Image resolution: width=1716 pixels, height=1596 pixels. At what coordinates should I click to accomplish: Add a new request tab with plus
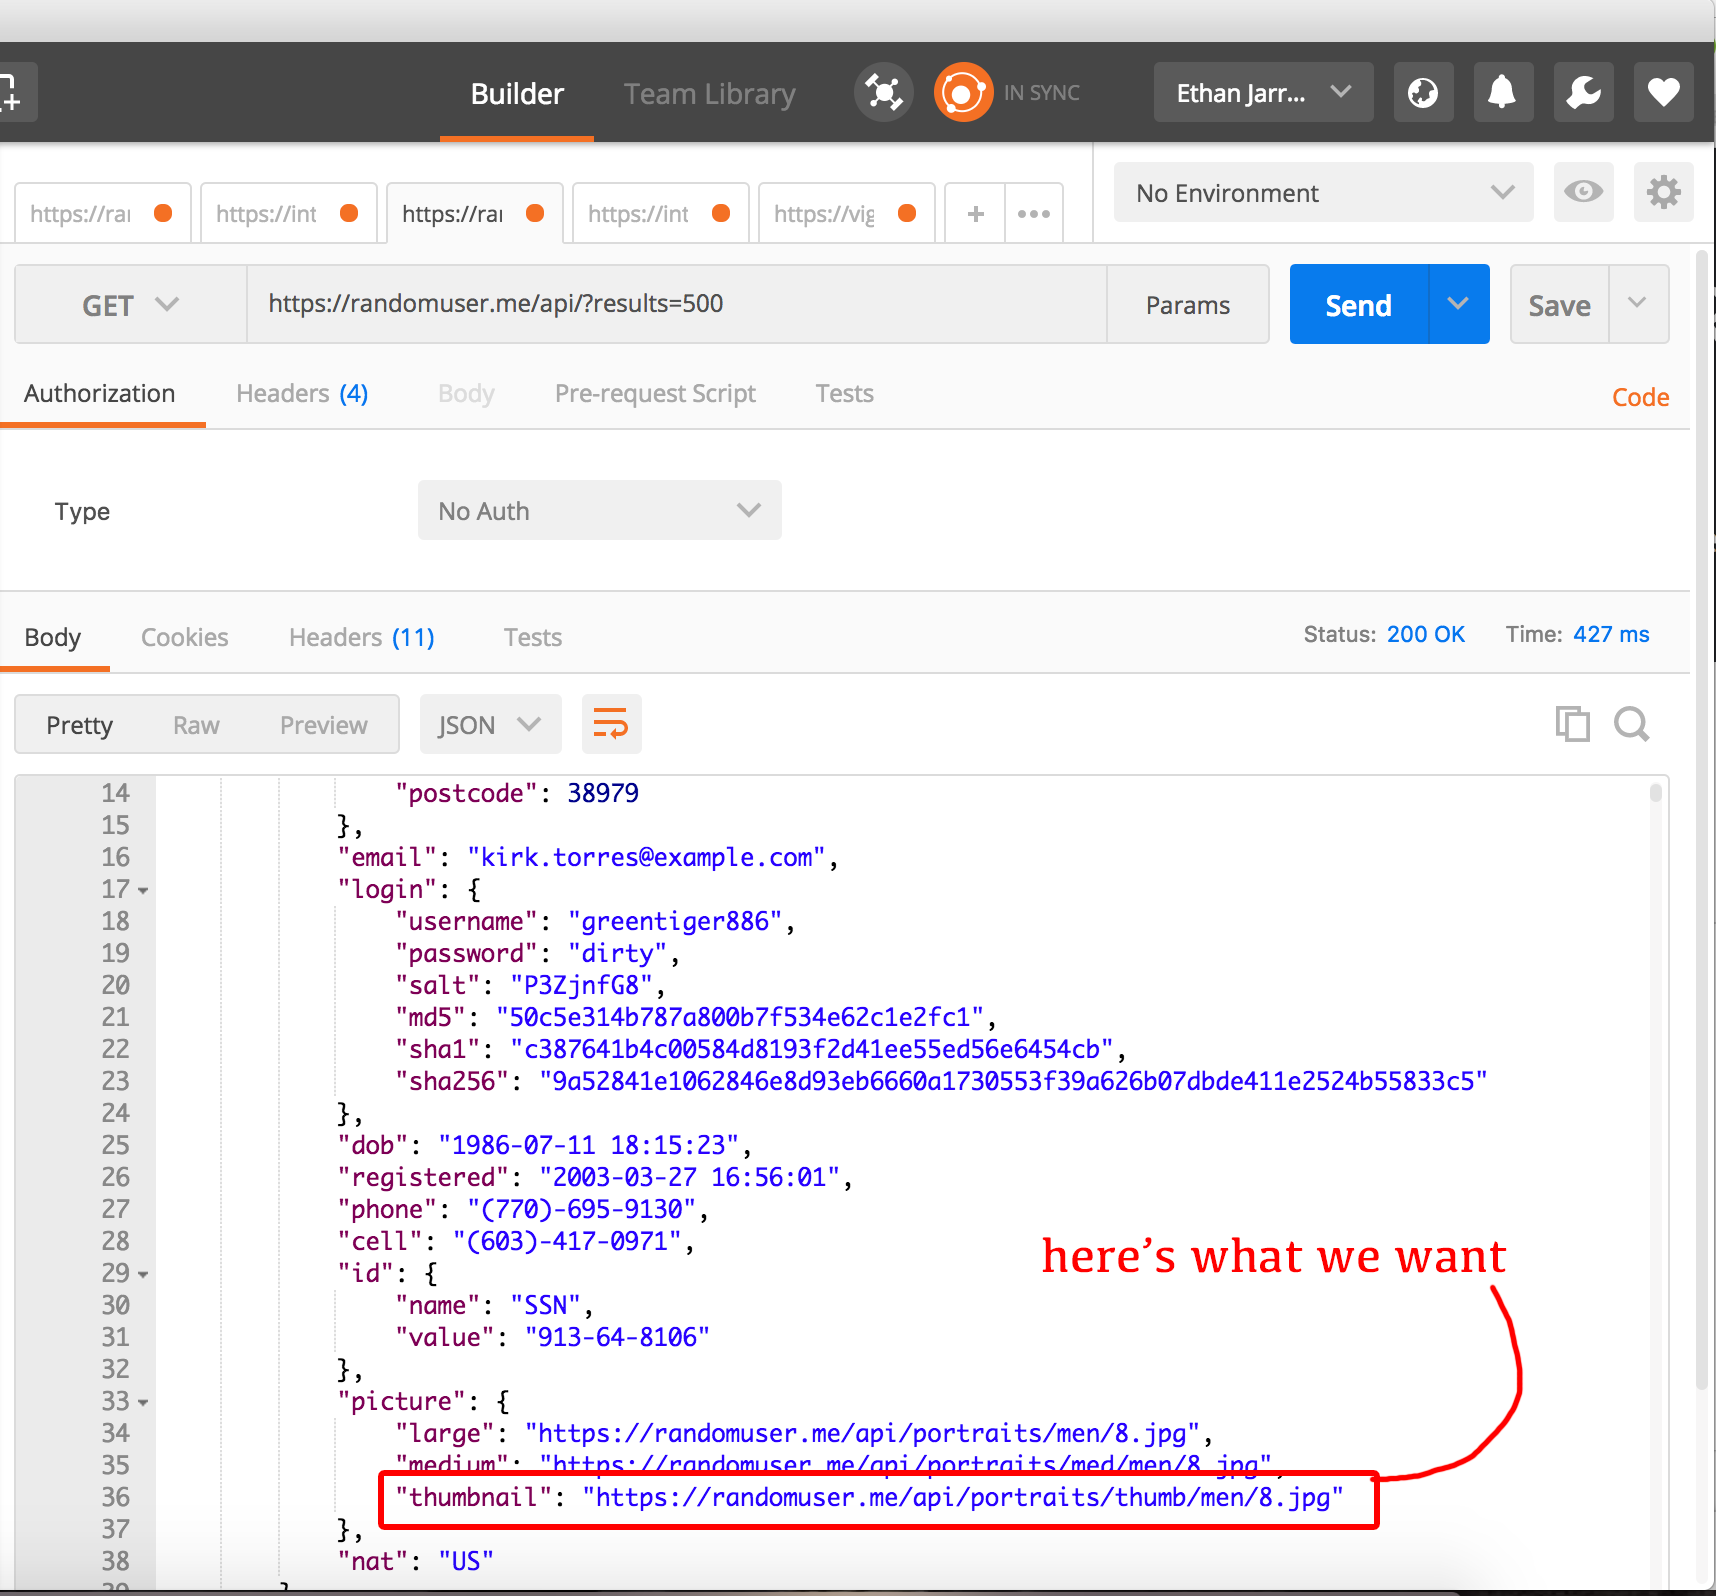(x=975, y=213)
